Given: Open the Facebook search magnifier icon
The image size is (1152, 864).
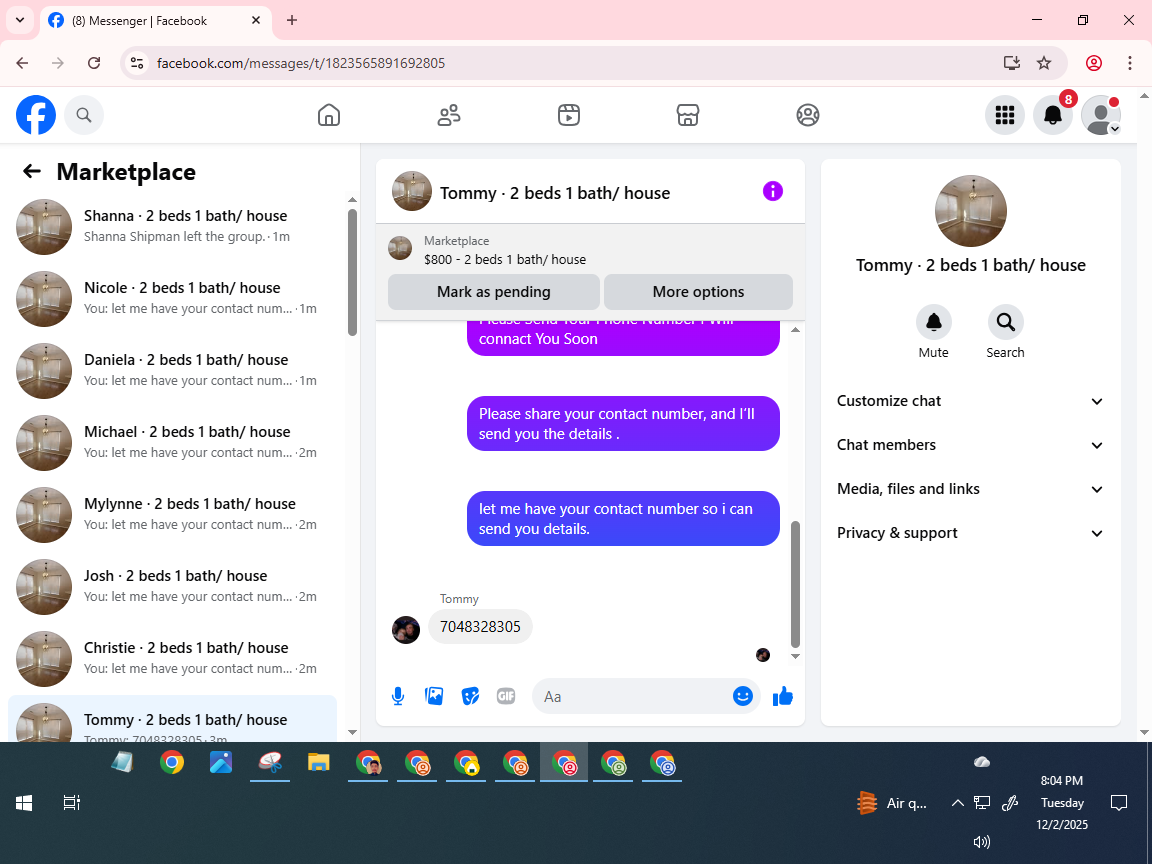Looking at the screenshot, I should click(84, 115).
